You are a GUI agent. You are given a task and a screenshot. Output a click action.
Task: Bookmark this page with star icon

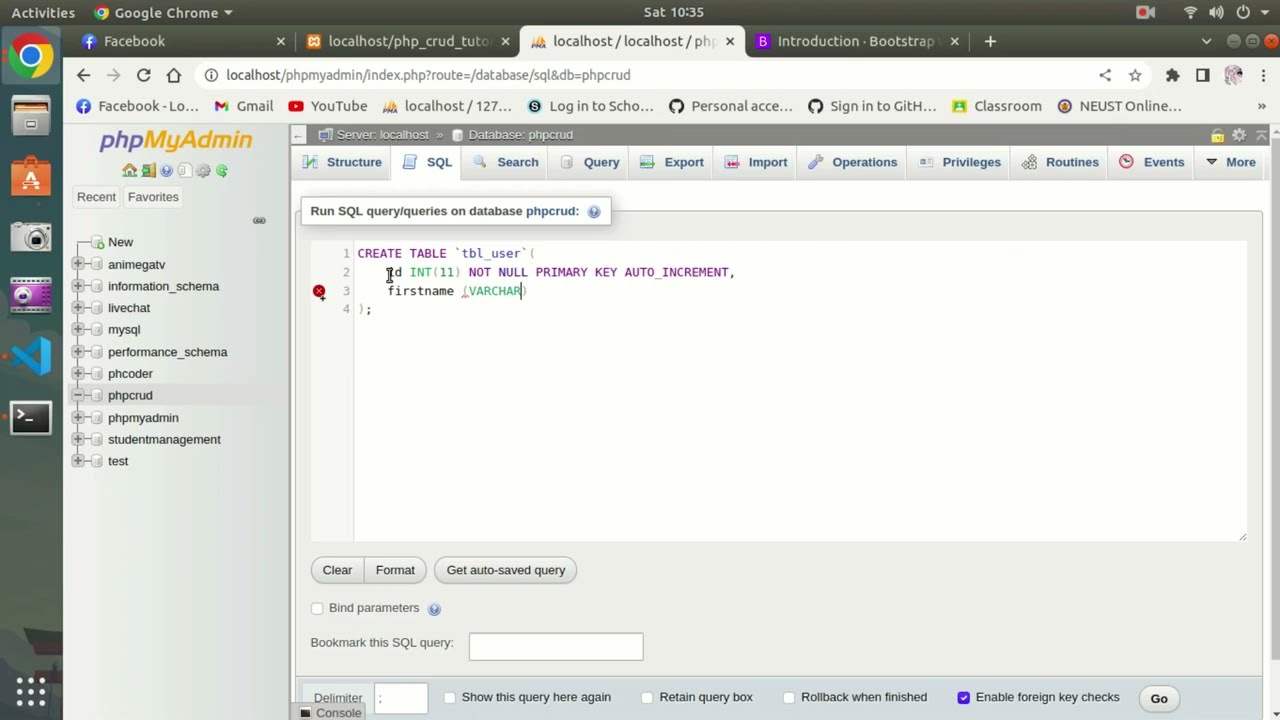point(1135,75)
